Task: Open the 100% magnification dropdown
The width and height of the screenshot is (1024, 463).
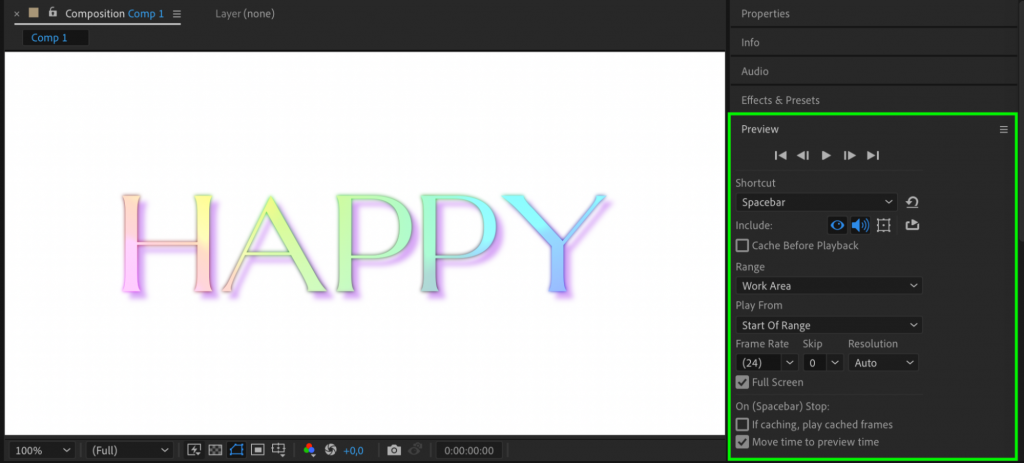Action: [x=41, y=450]
